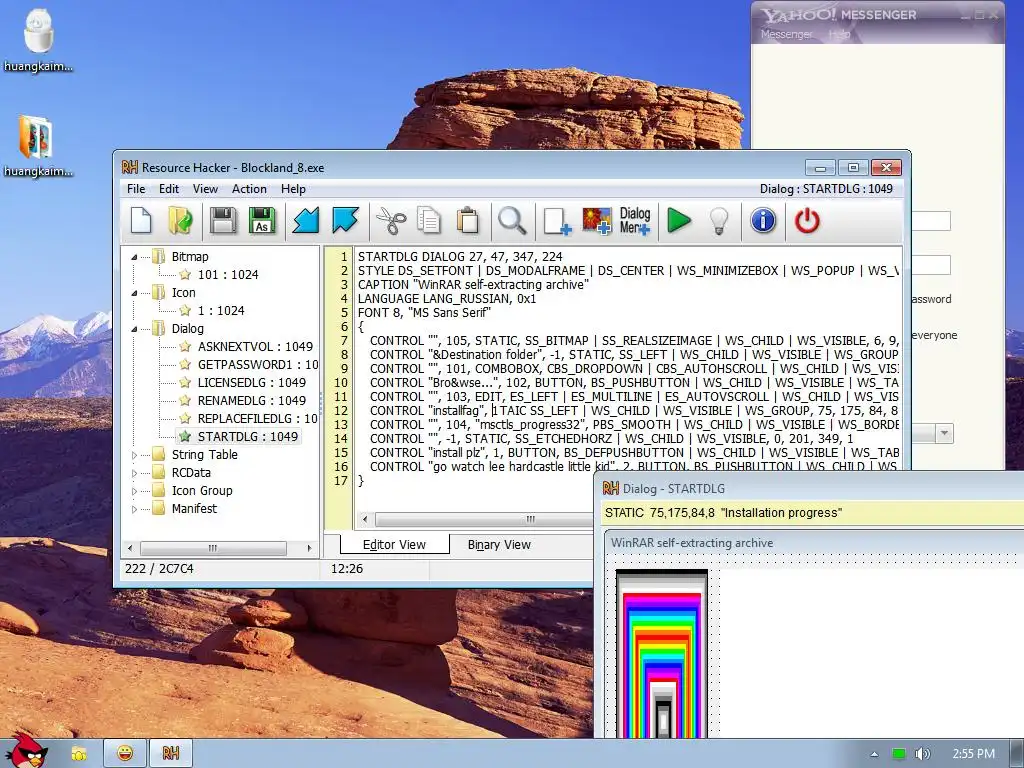
Task: Open the Edit menu
Action: coord(168,189)
